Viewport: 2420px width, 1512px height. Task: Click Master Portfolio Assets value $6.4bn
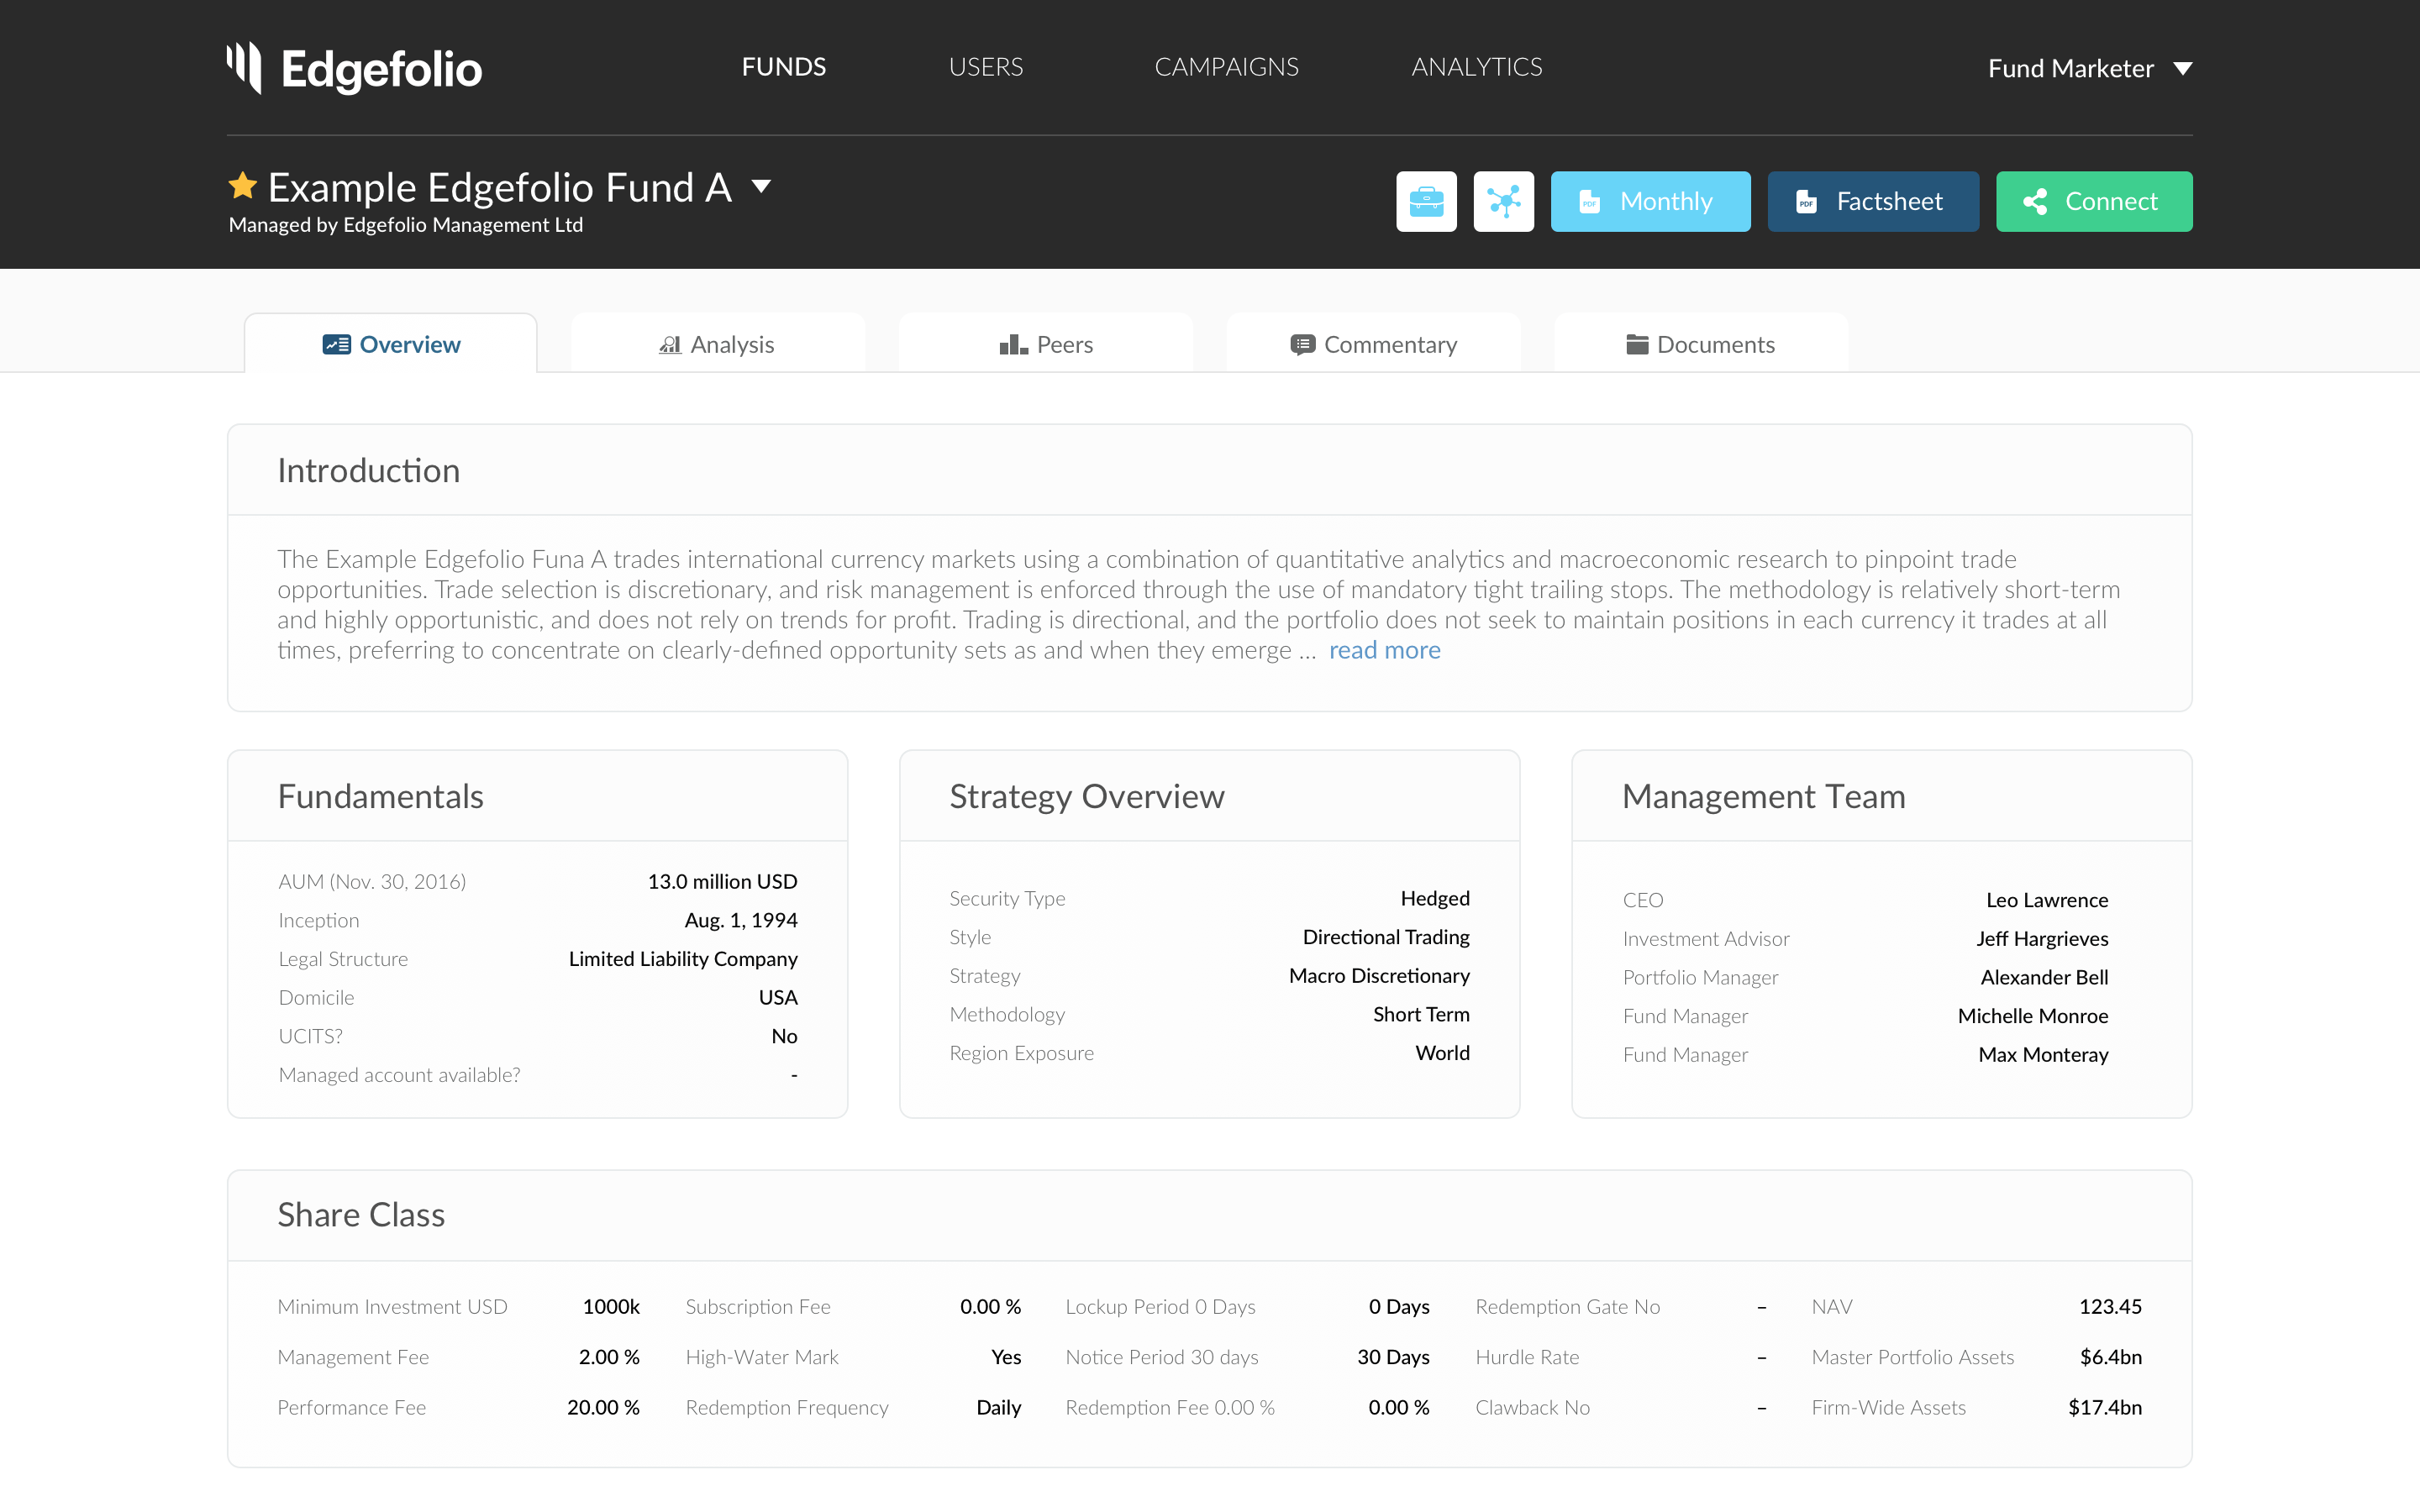[x=2111, y=1357]
